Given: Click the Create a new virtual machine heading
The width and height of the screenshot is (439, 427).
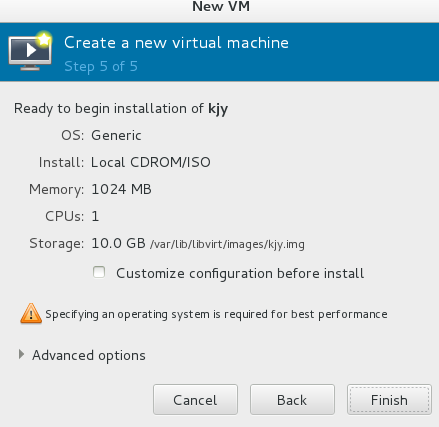Looking at the screenshot, I should [176, 43].
